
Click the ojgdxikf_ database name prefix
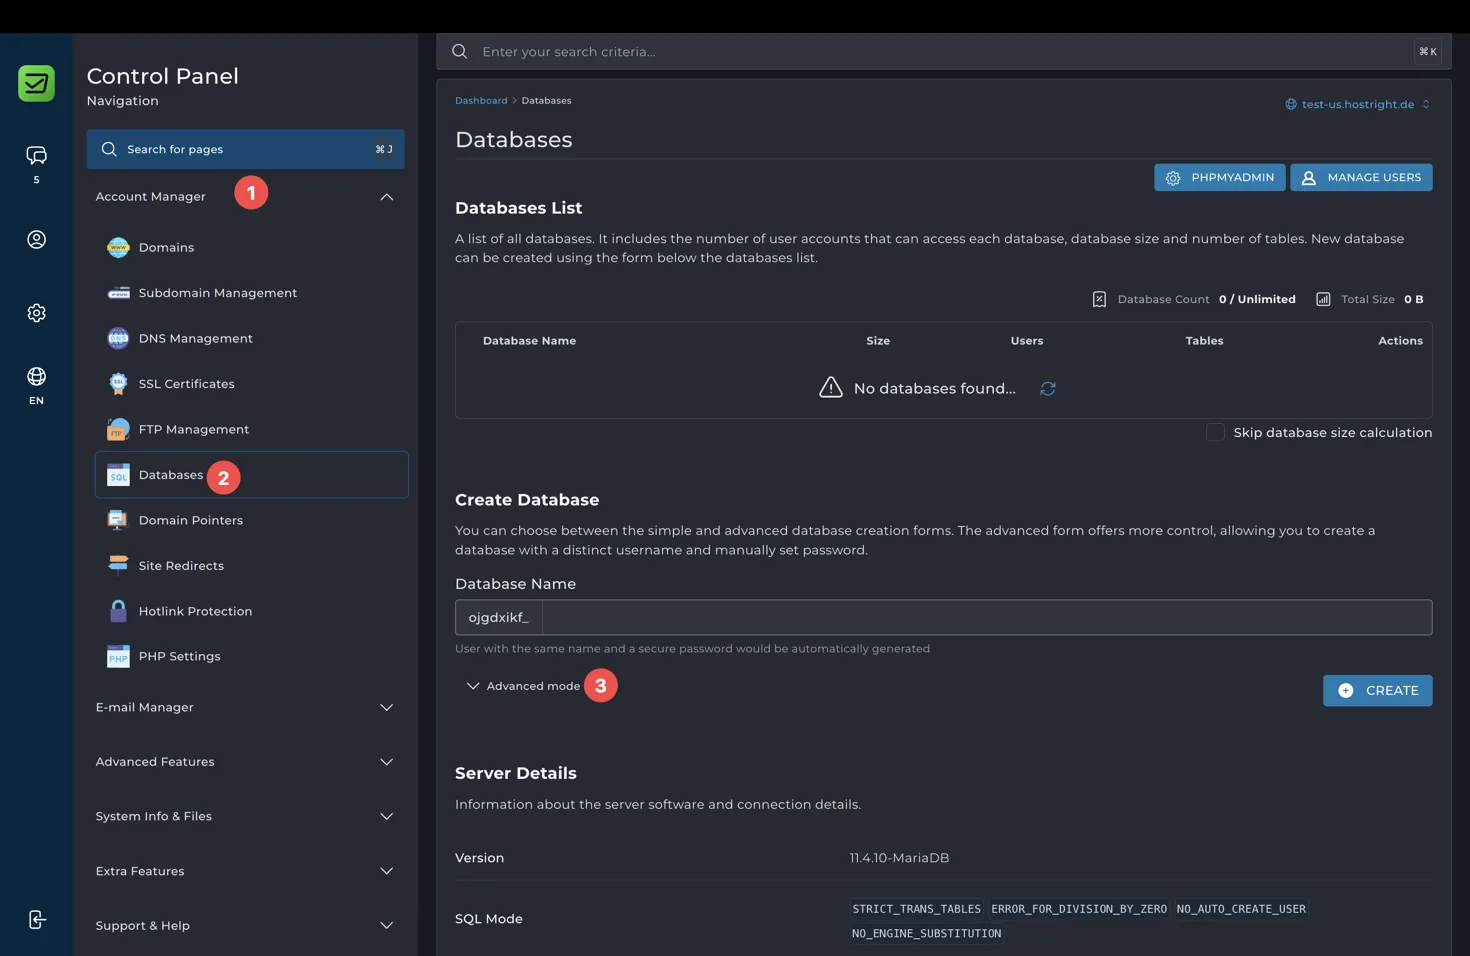[499, 617]
